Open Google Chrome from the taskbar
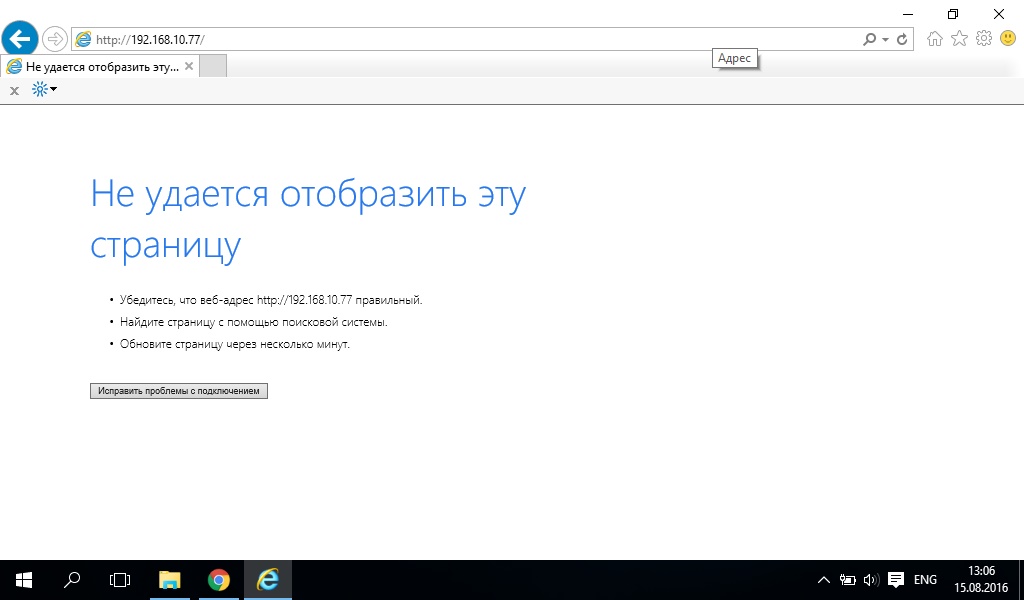Screen dimensions: 1024x600 [218, 580]
